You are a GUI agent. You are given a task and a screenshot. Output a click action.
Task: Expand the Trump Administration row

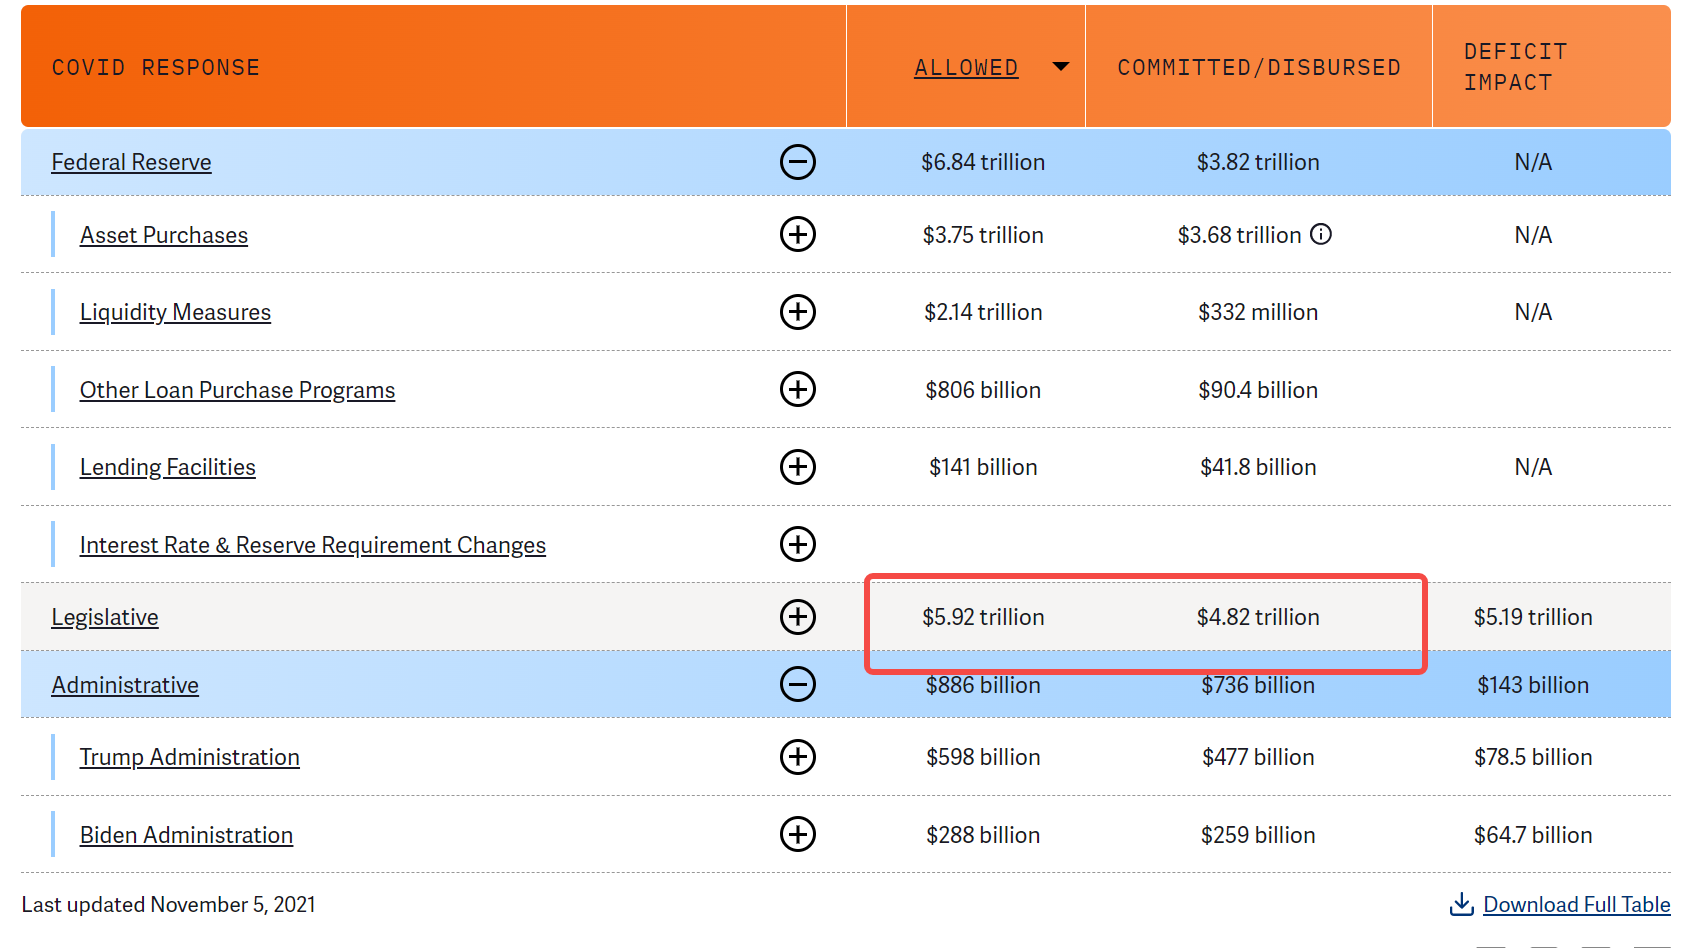797,757
